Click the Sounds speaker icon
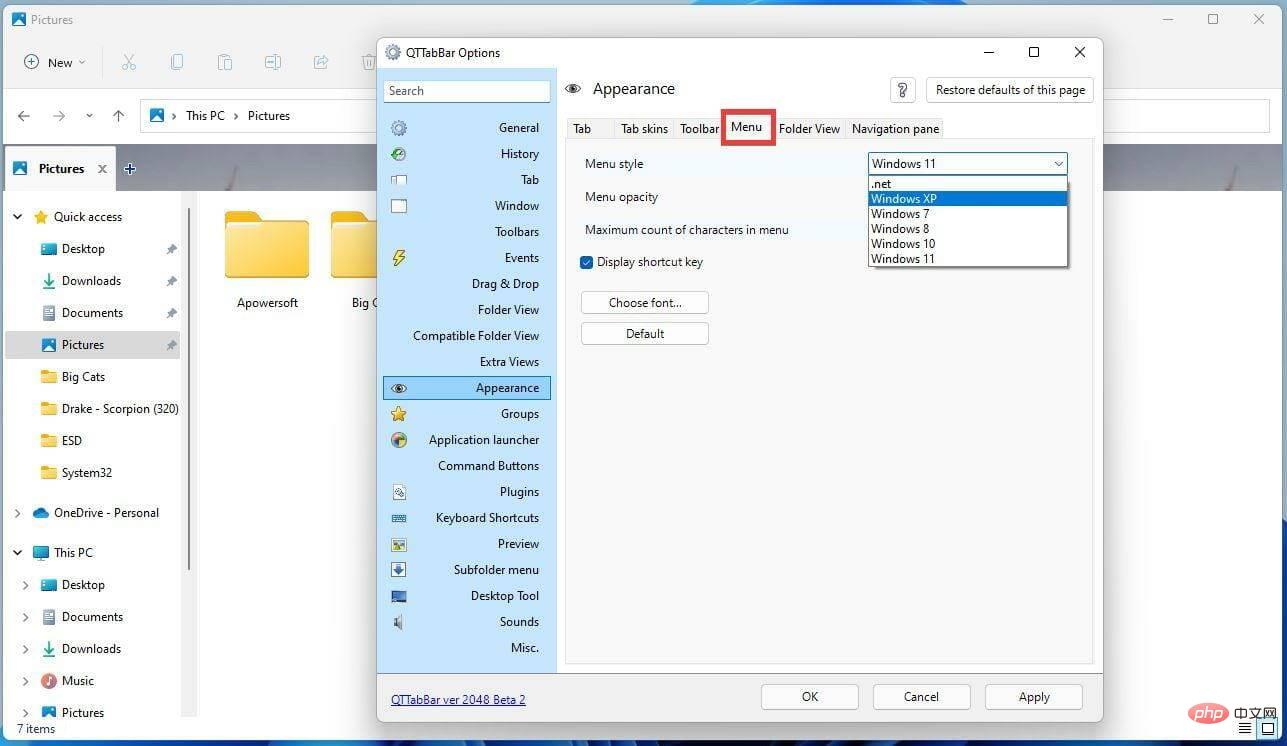Screen dimensions: 1287x746 (x=399, y=622)
